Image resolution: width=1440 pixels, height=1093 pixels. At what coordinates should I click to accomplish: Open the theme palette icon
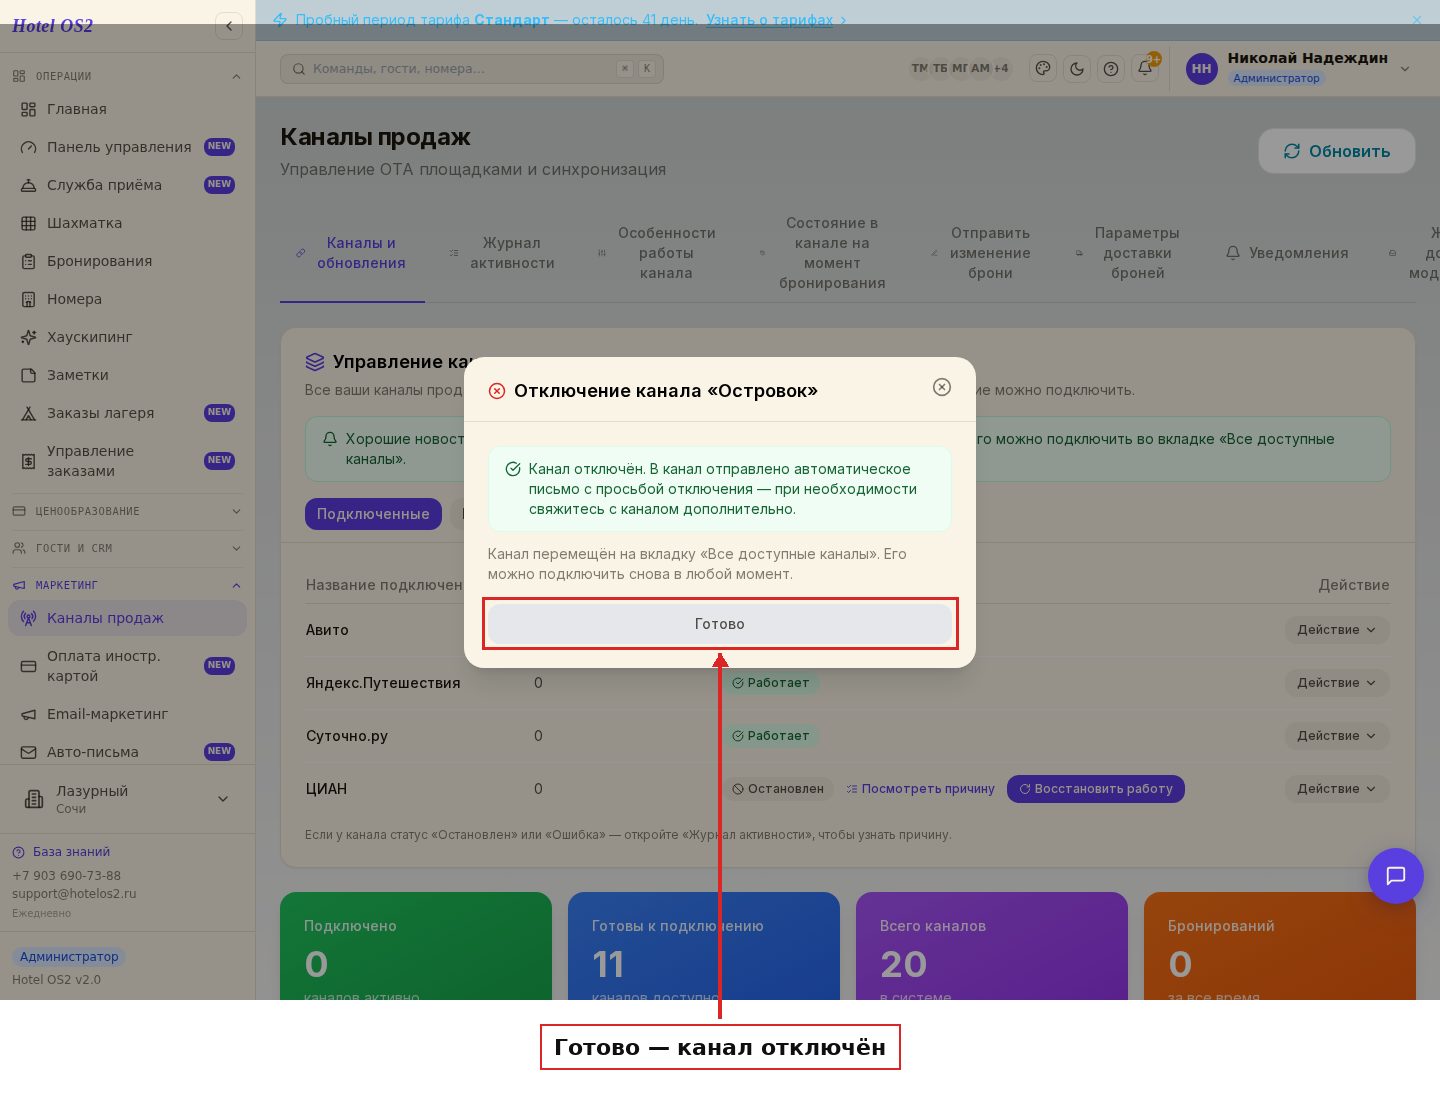1043,69
